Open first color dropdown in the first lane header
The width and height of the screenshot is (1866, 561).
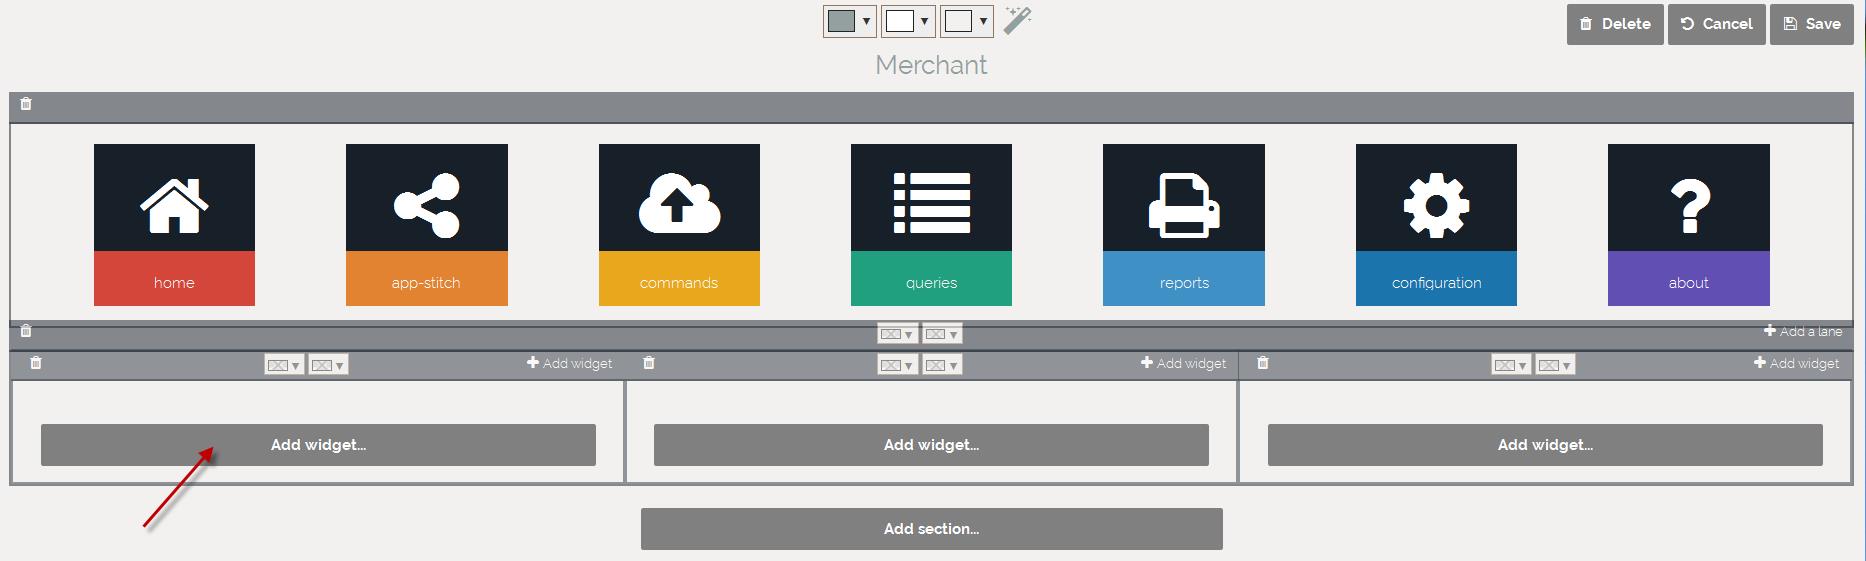click(283, 365)
